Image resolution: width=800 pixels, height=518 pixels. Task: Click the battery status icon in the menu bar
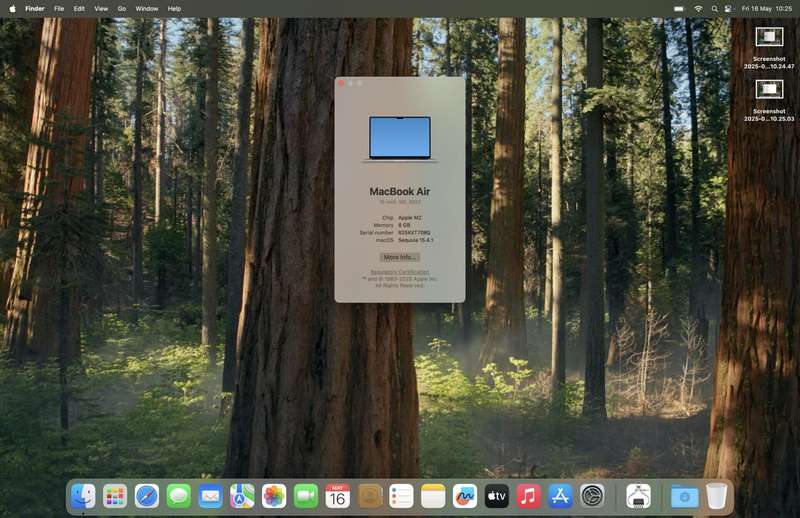coord(679,9)
